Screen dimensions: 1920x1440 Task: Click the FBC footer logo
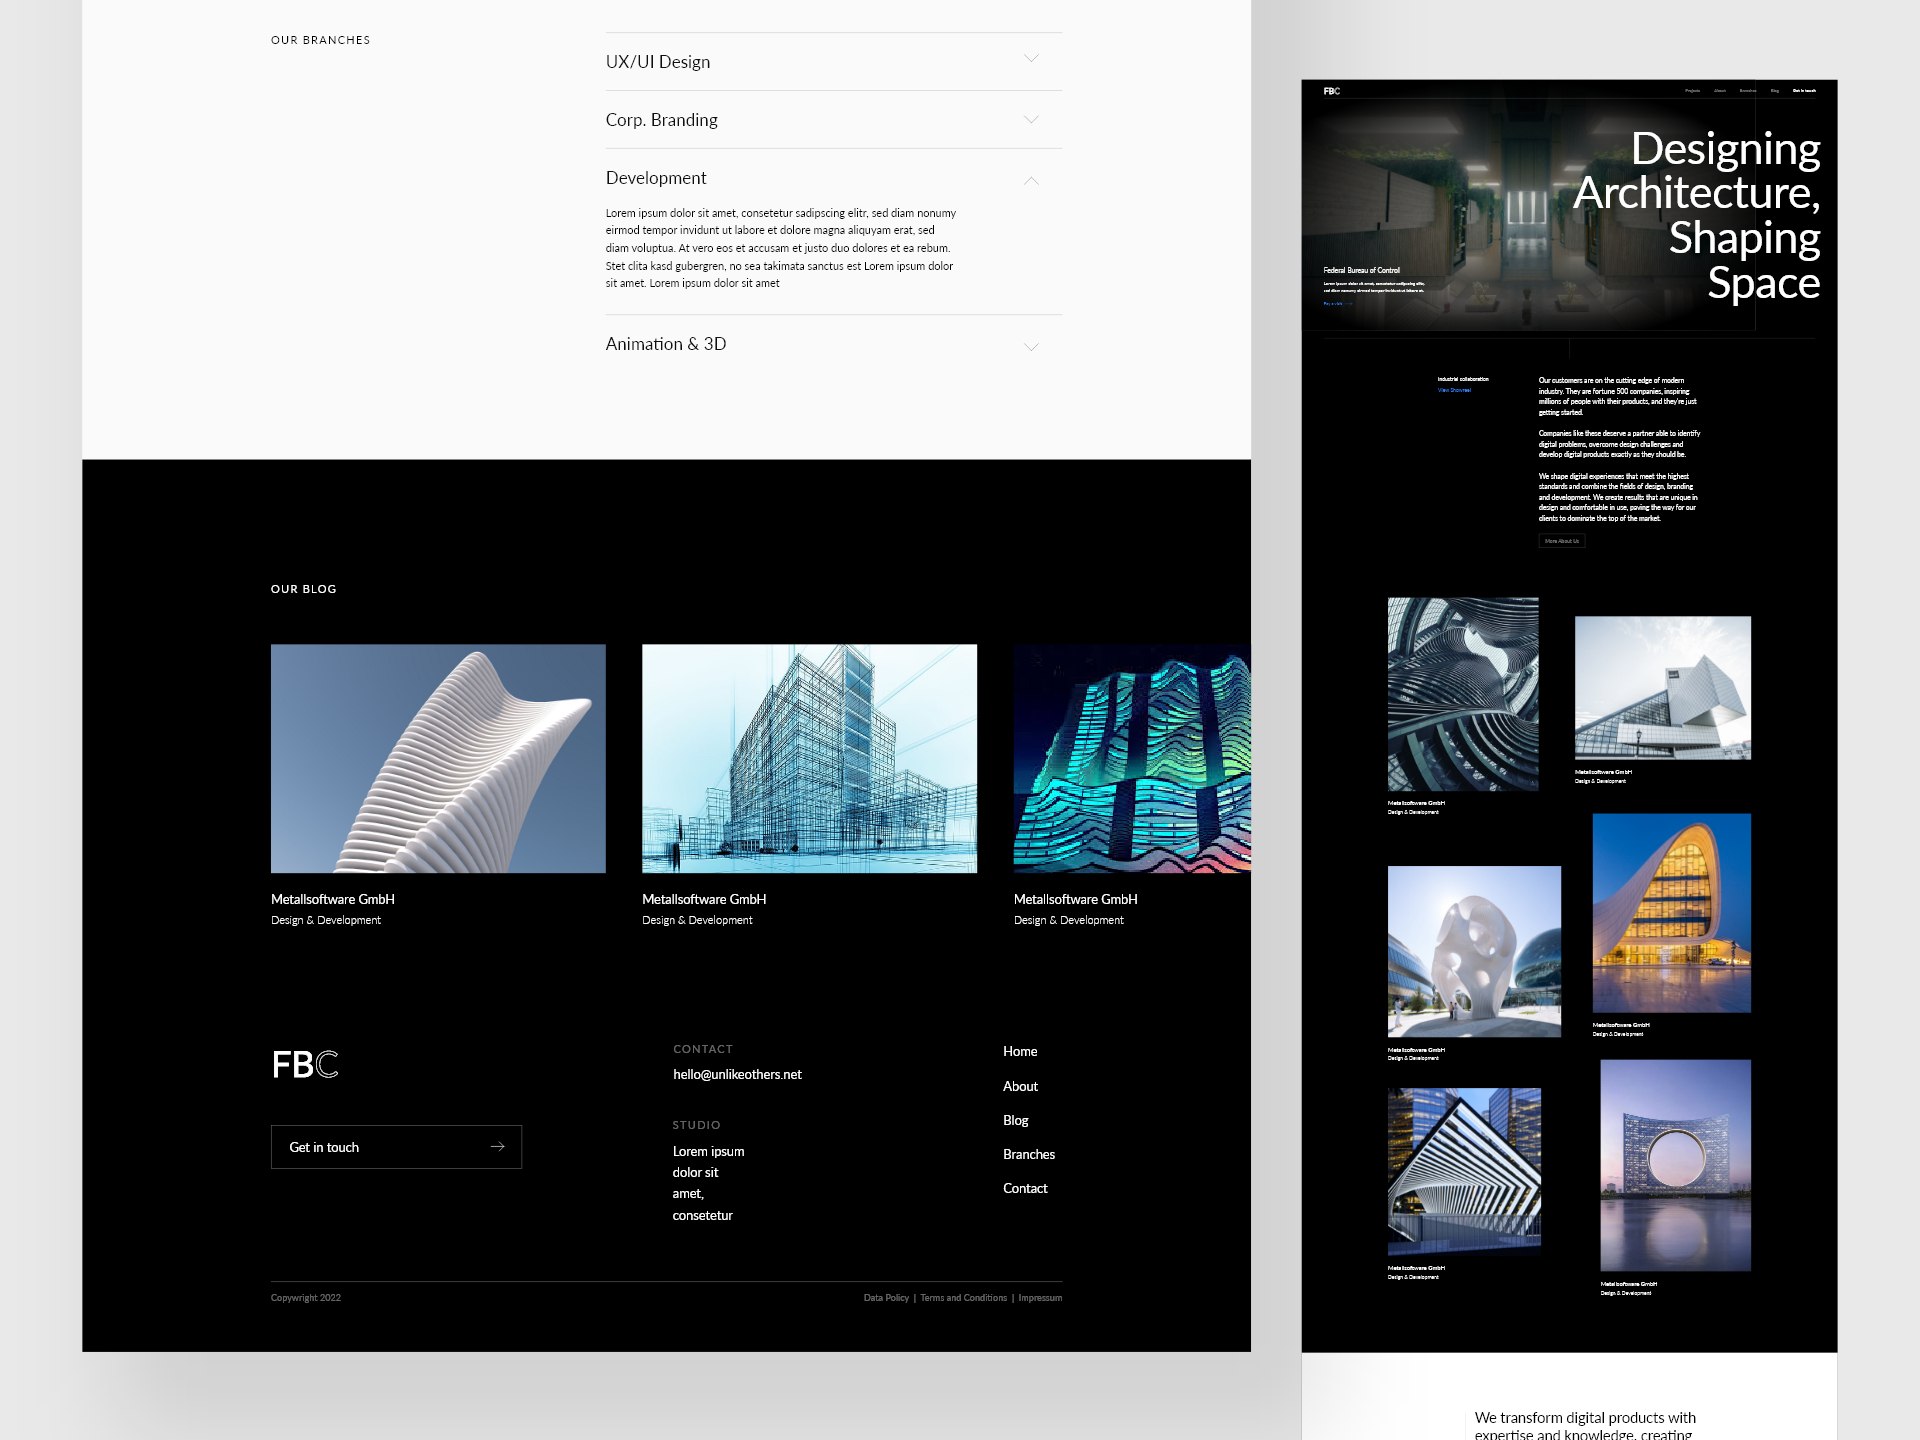tap(305, 1064)
